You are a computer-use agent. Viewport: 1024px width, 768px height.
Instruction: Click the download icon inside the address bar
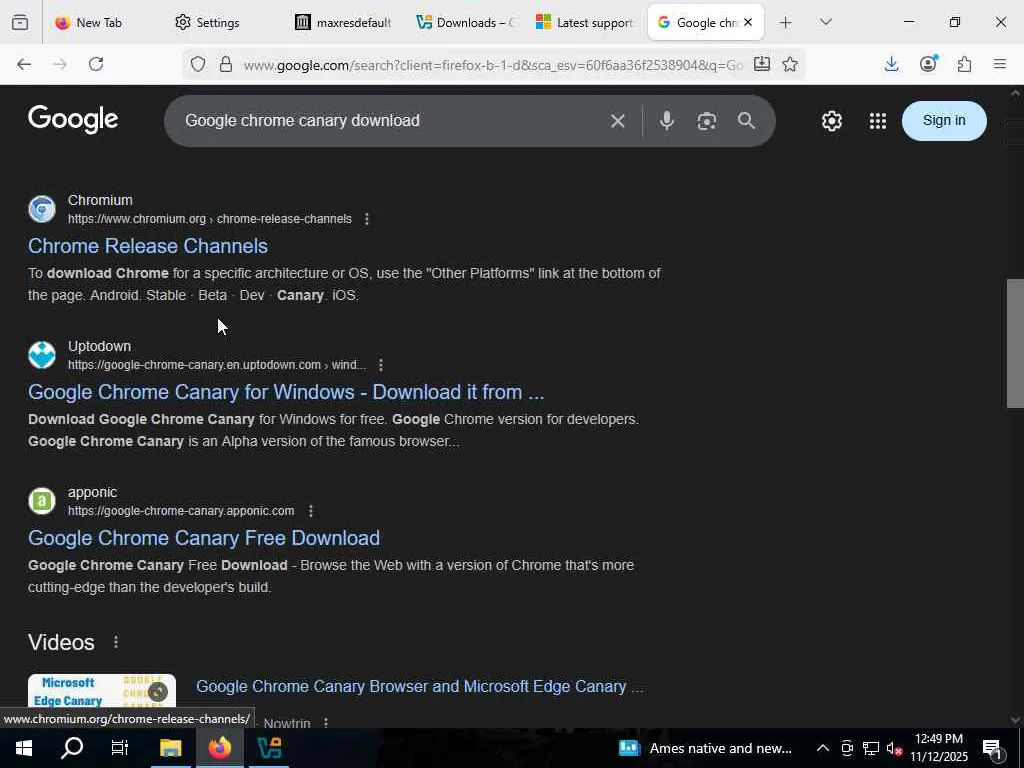tap(761, 64)
